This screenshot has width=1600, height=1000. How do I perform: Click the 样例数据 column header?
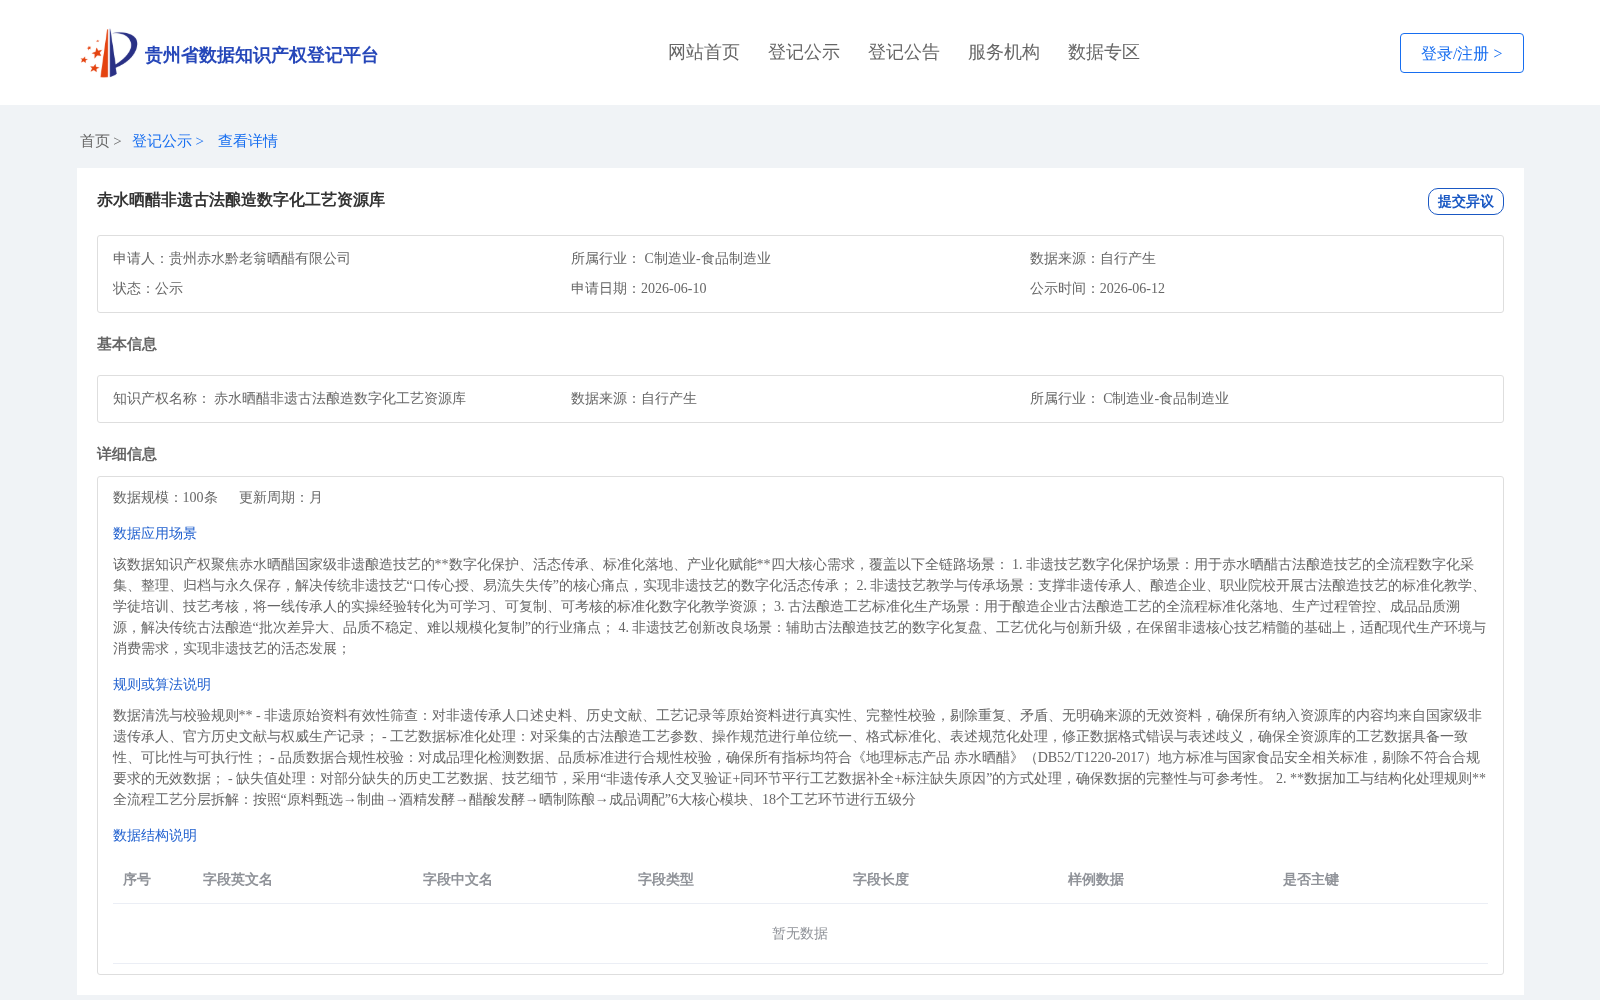tap(1096, 879)
